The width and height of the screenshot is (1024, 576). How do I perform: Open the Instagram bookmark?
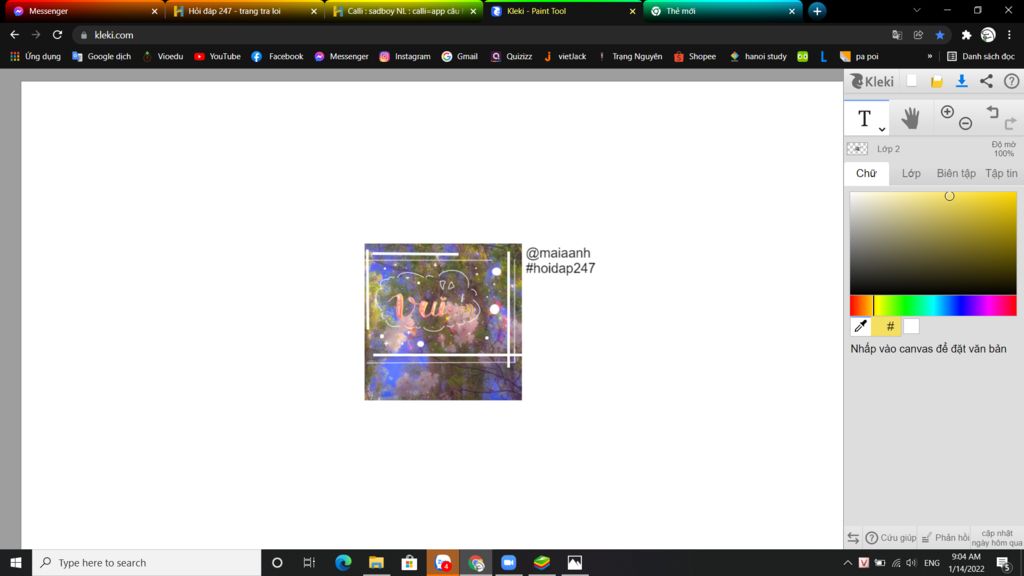pyautogui.click(x=405, y=56)
